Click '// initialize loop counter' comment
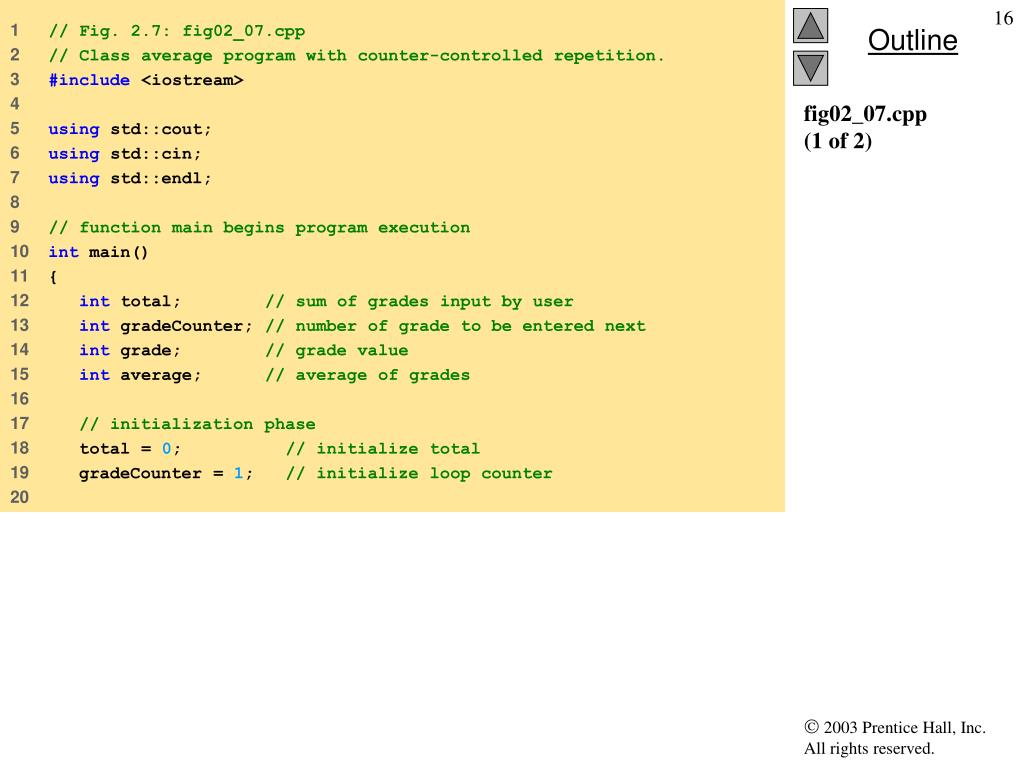 pos(419,473)
